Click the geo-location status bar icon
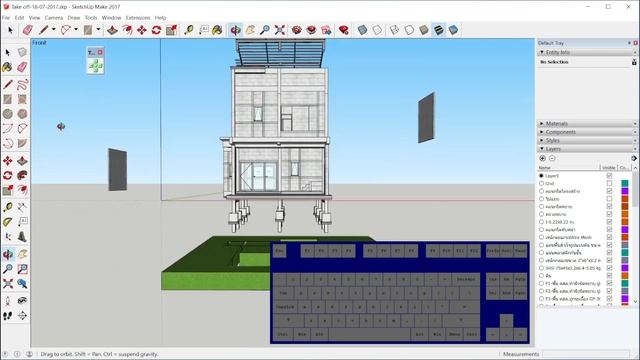 coord(6,354)
